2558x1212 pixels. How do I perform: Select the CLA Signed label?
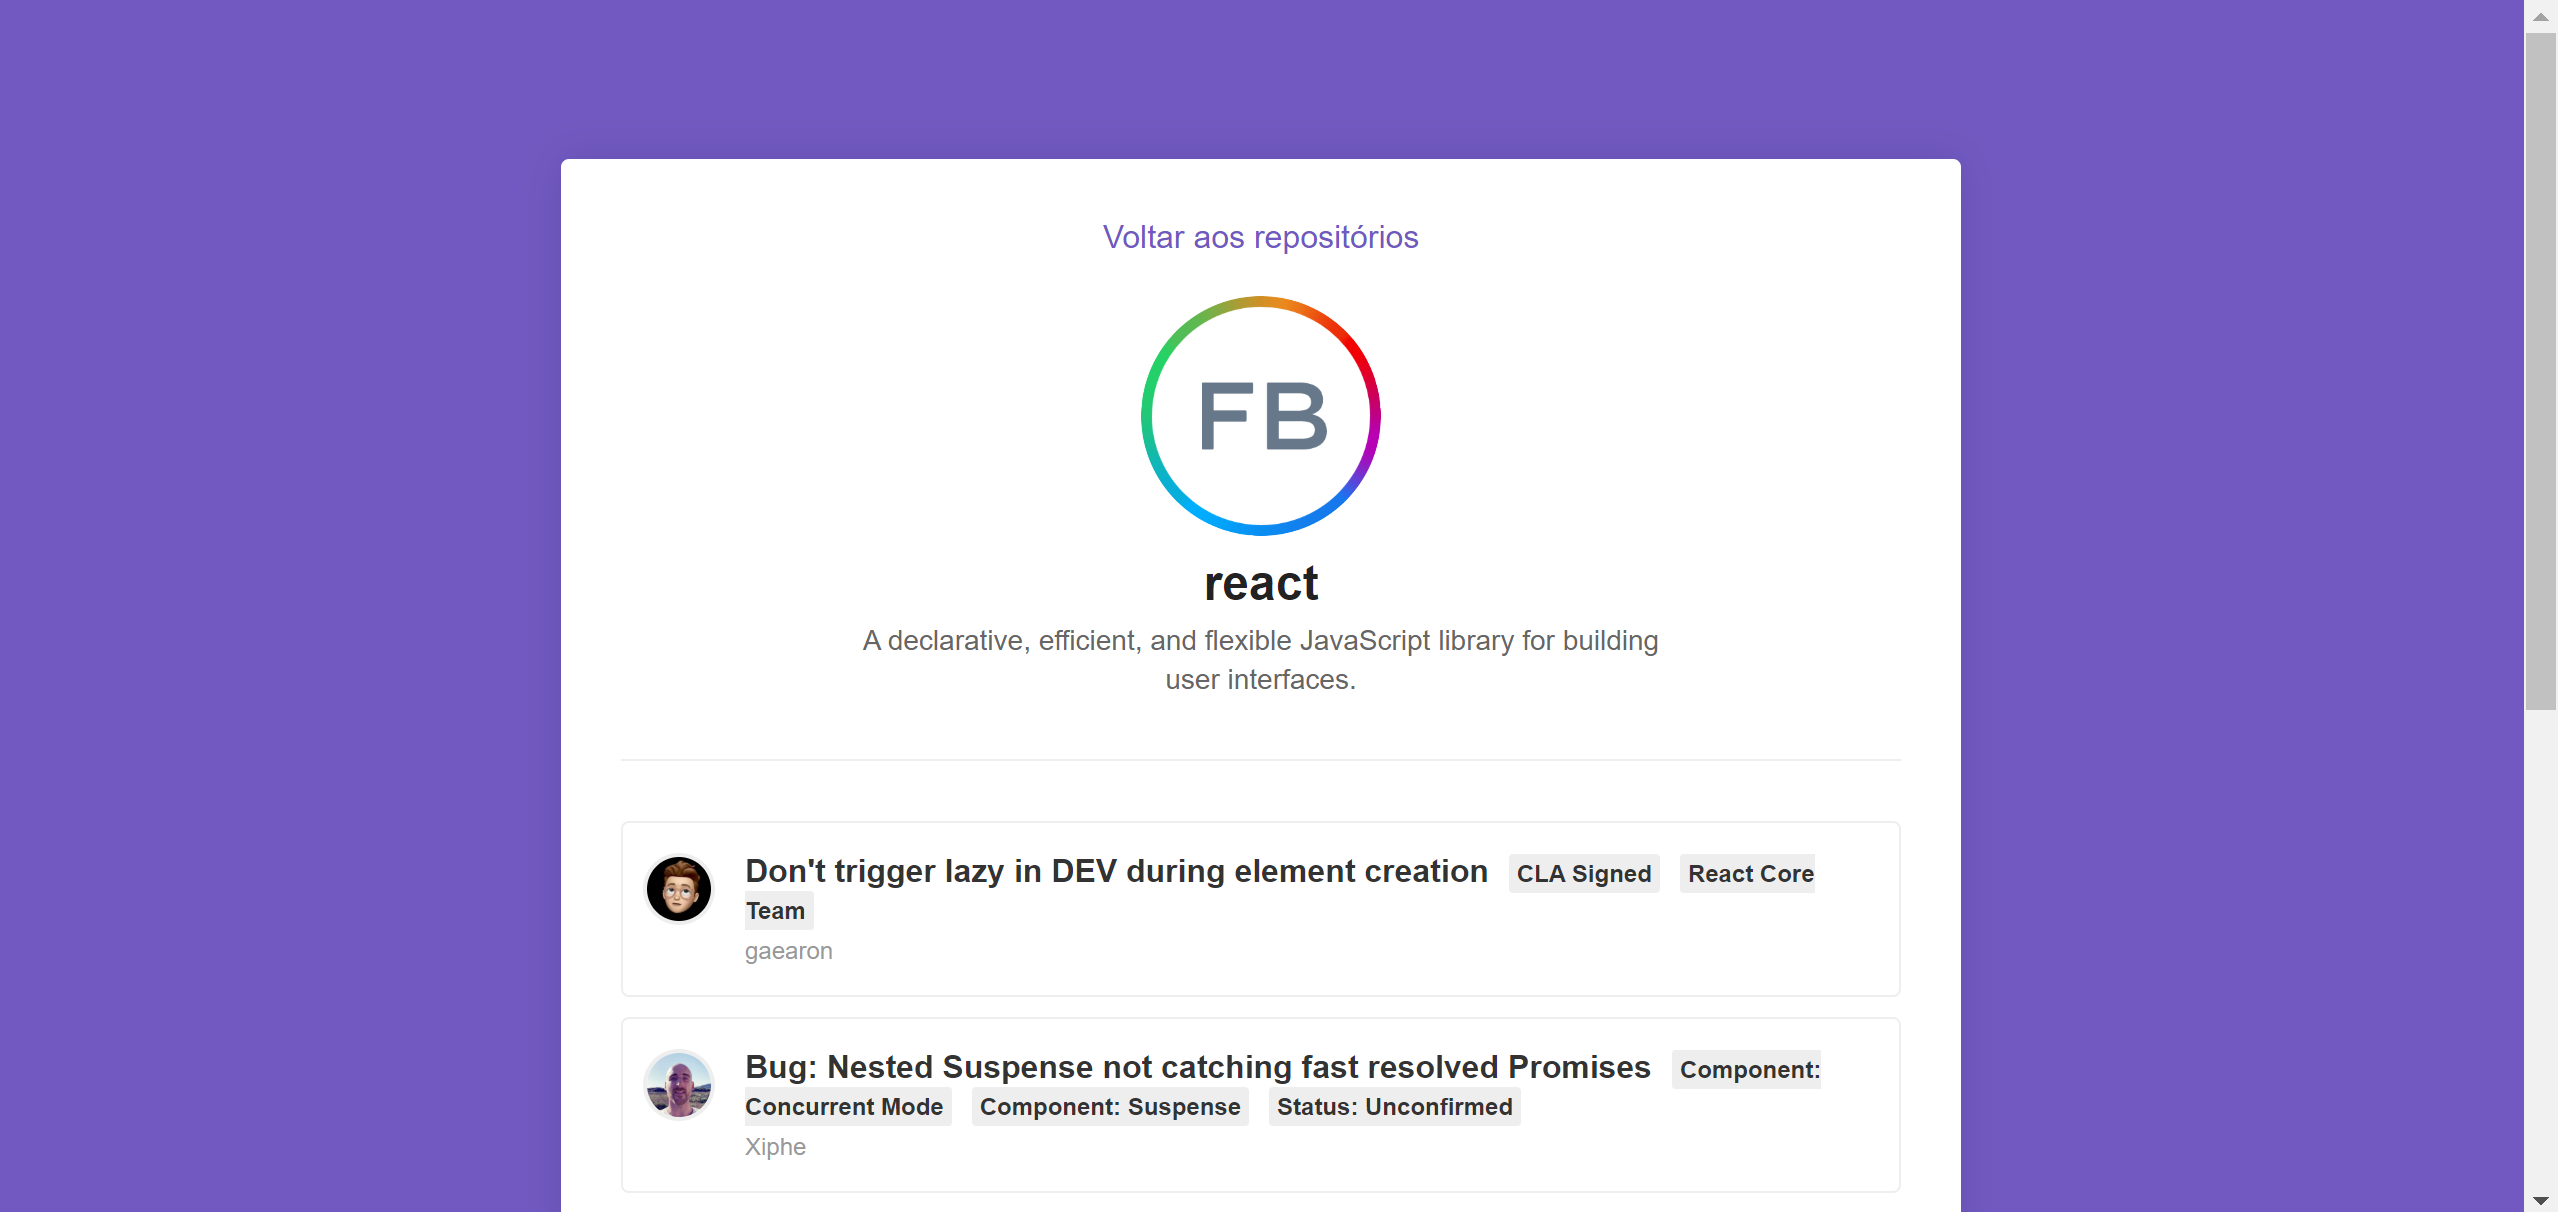[x=1584, y=874]
